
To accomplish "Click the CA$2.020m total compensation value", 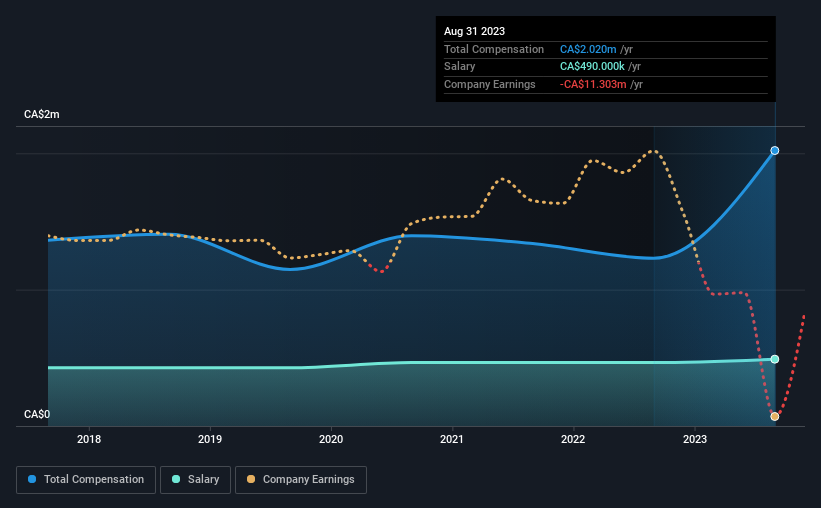I will point(588,49).
